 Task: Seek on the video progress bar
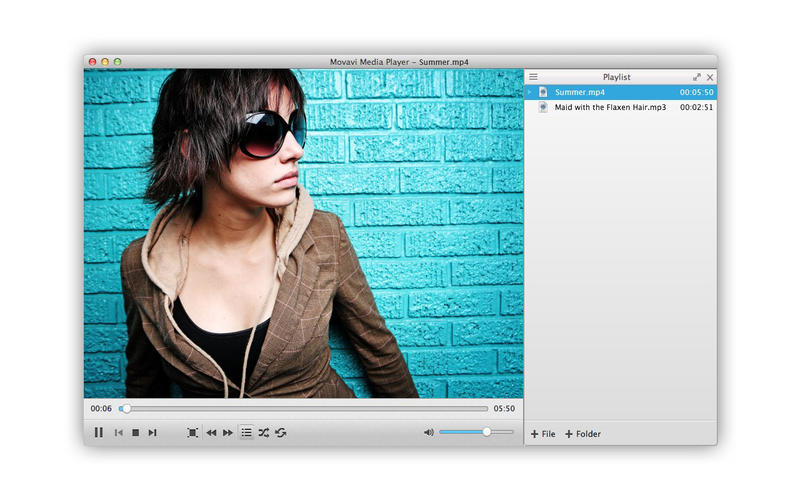click(304, 409)
